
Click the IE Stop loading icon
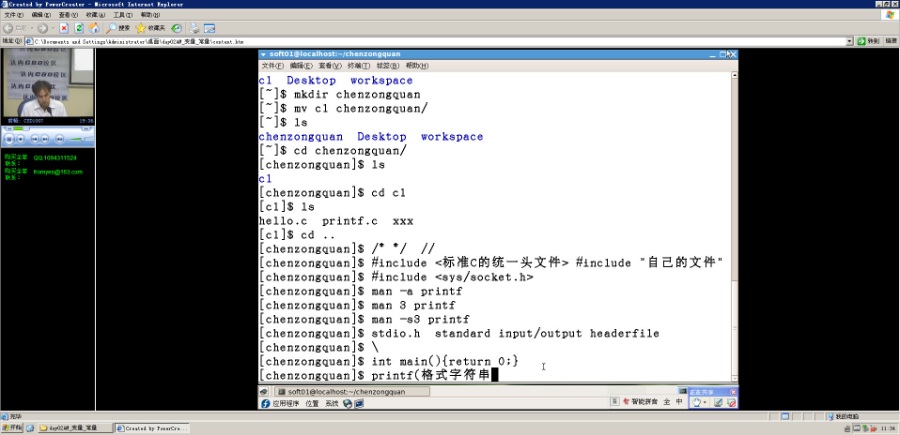pyautogui.click(x=64, y=28)
